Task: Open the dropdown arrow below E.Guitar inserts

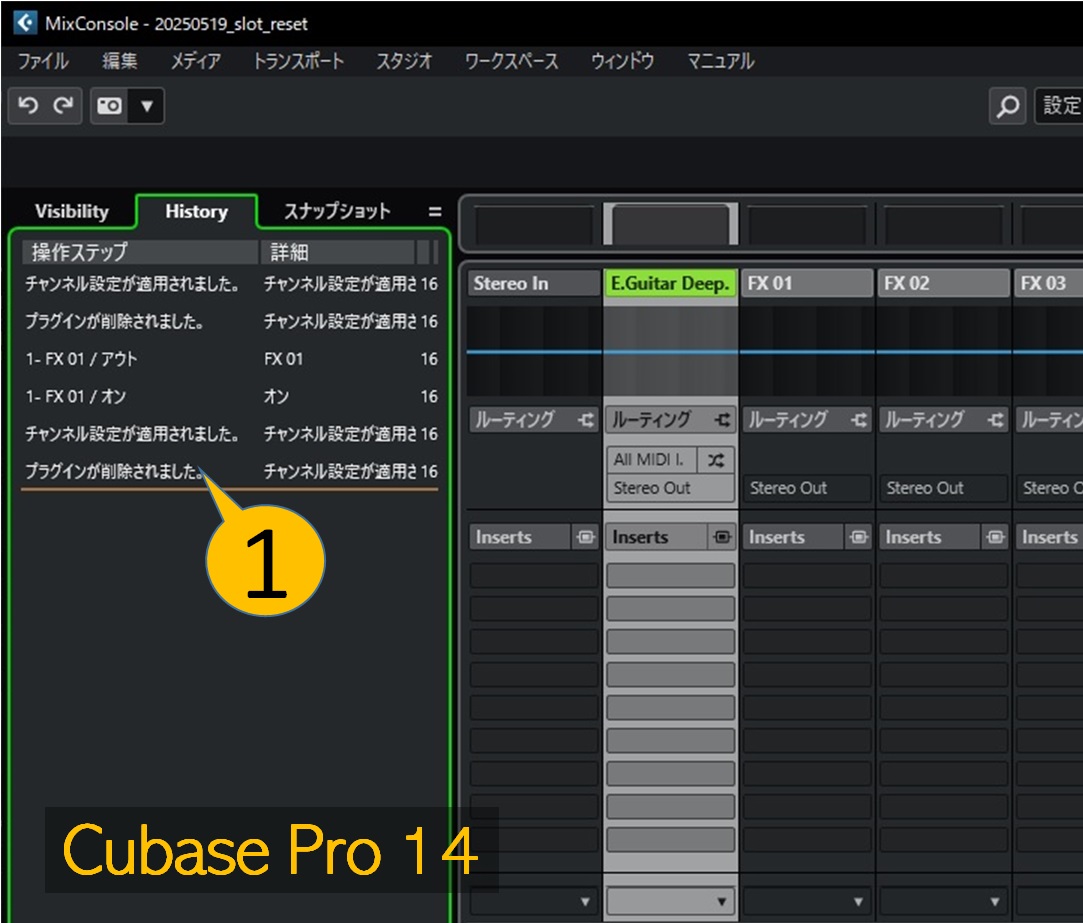Action: click(x=721, y=901)
